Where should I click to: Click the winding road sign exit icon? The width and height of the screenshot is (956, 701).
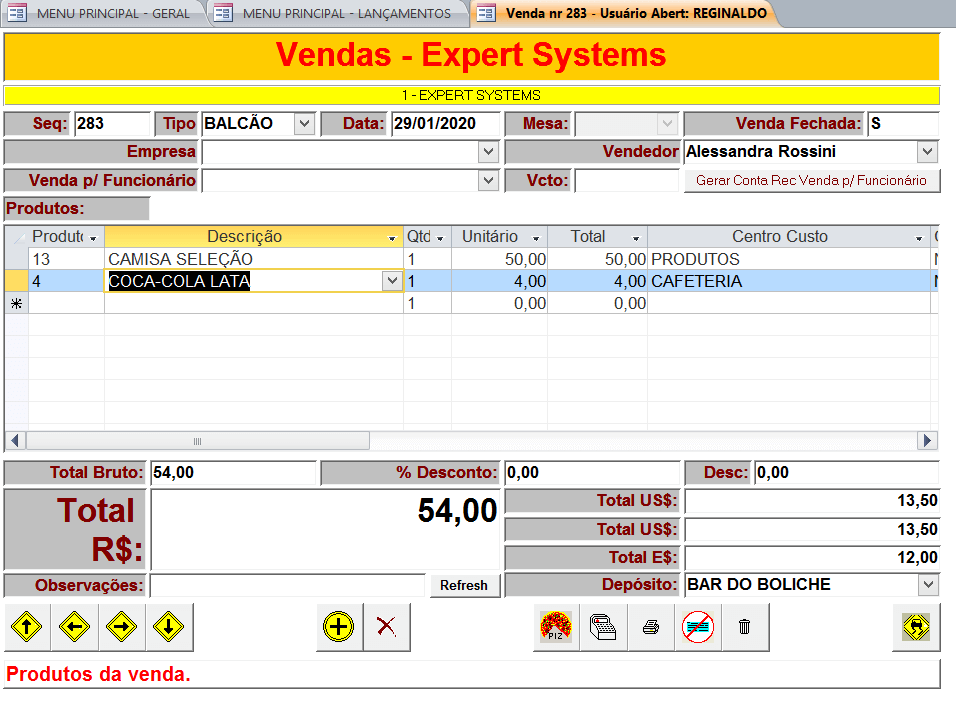pos(916,627)
